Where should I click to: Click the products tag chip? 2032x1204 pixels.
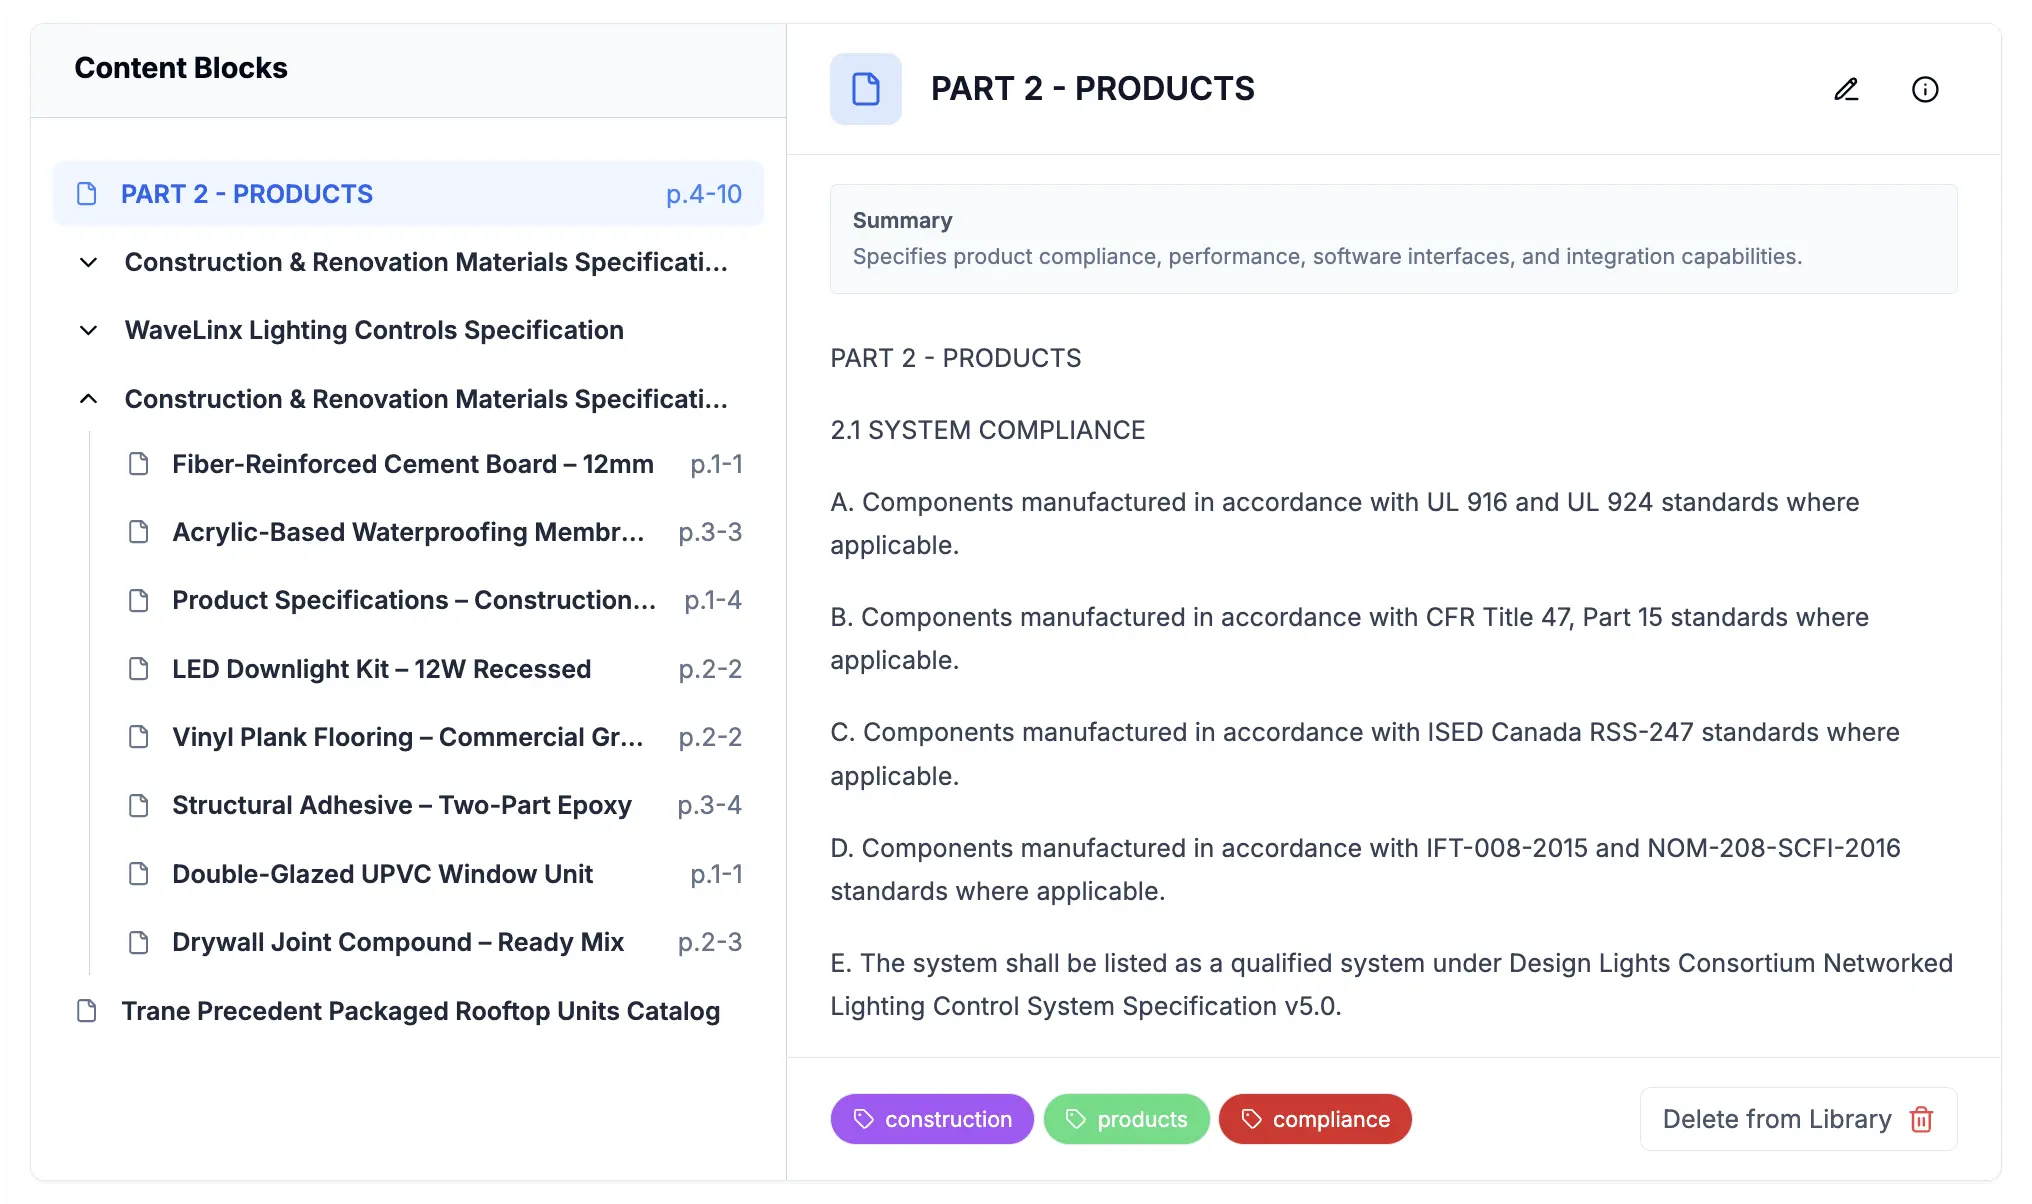[x=1126, y=1119]
